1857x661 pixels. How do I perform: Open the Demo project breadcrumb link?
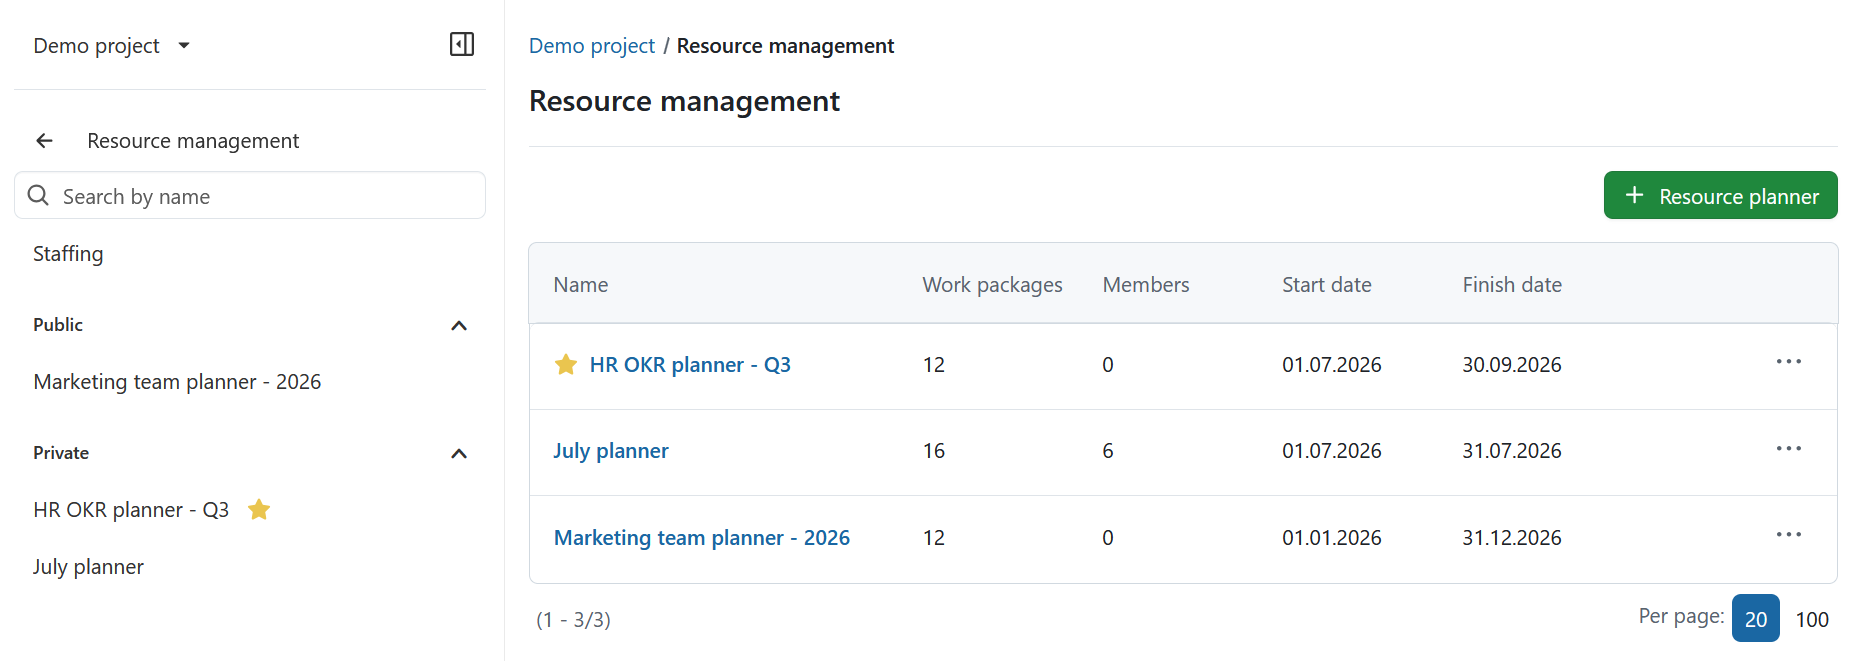pyautogui.click(x=592, y=46)
